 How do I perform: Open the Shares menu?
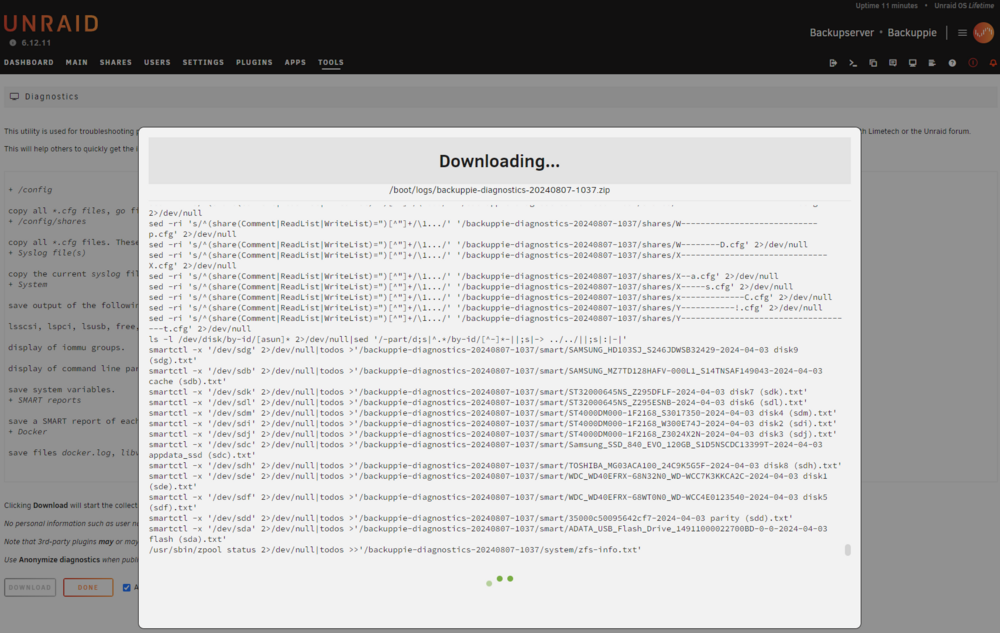click(x=115, y=62)
